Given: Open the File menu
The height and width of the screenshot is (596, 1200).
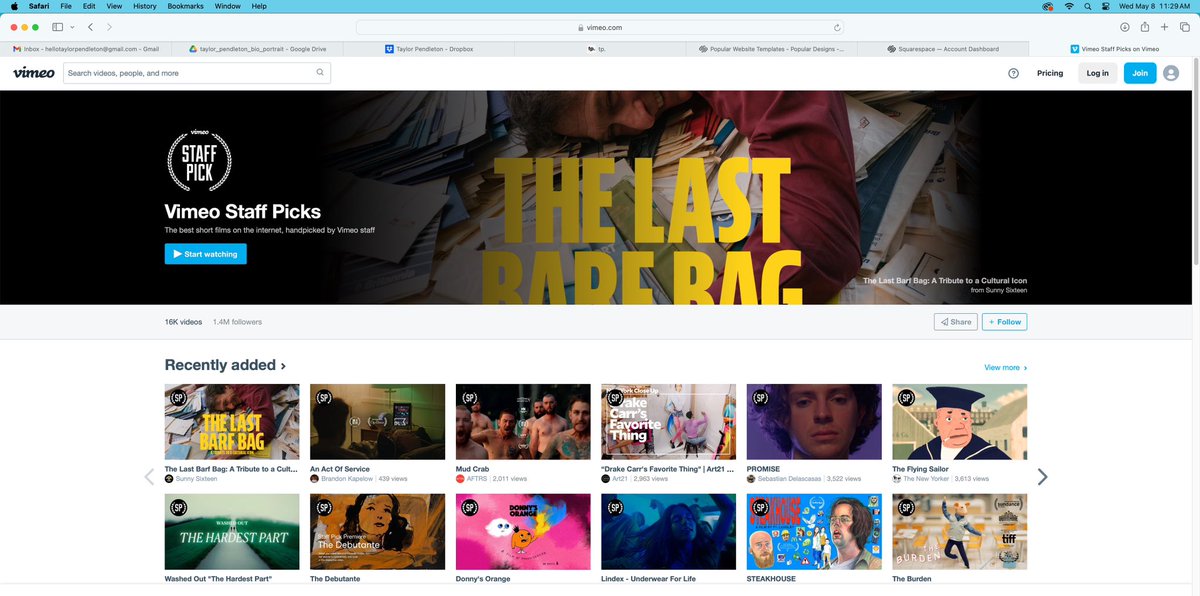Looking at the screenshot, I should 66,6.
